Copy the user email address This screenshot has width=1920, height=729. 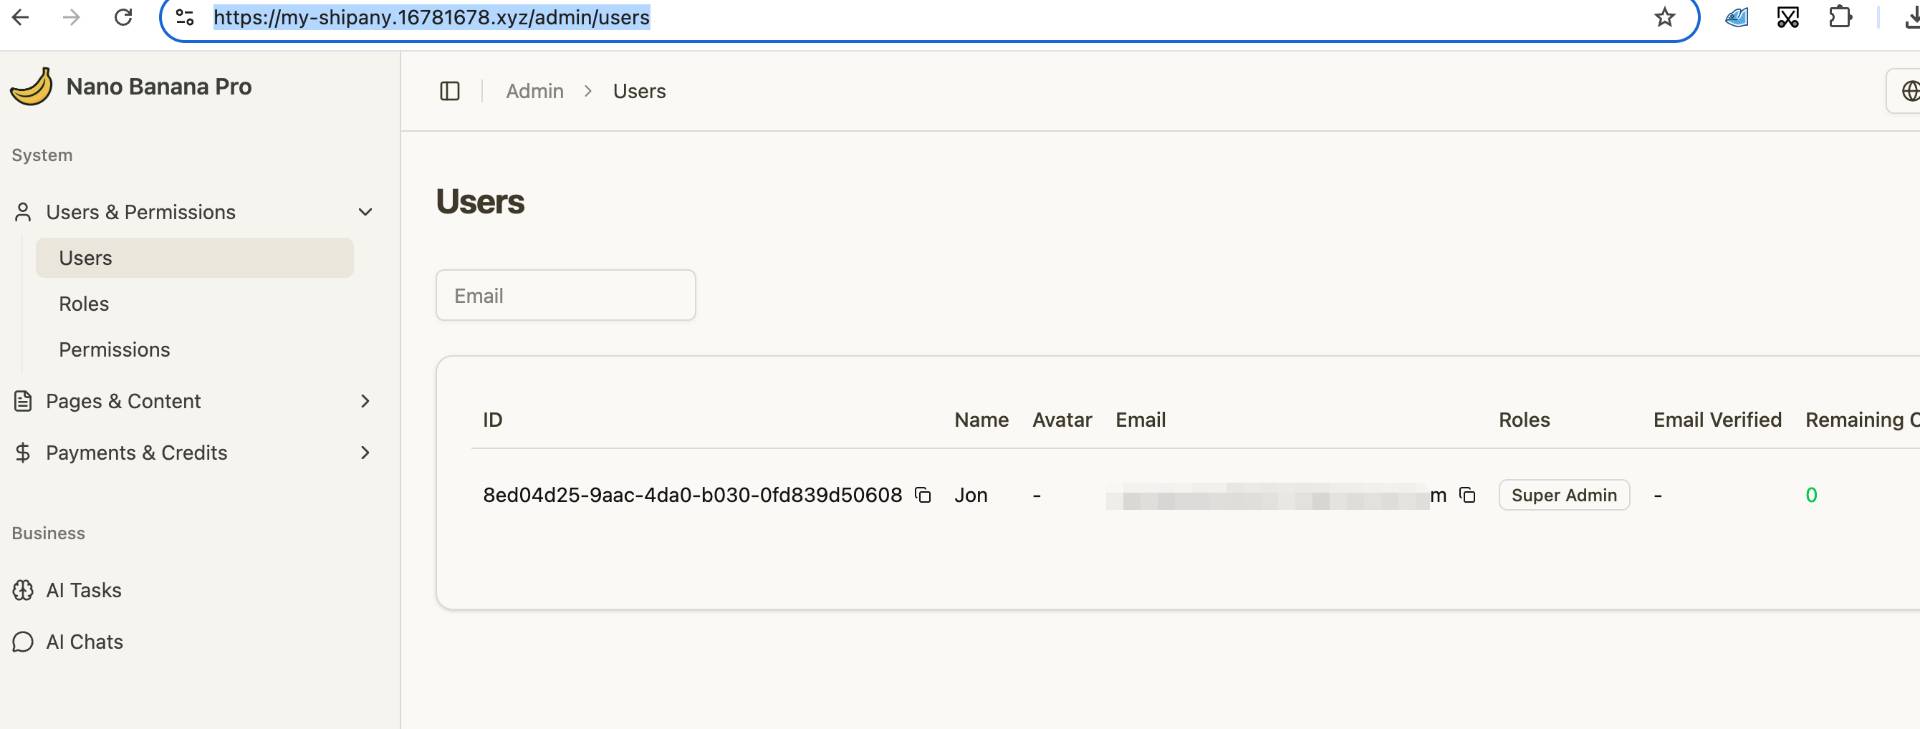pos(1467,495)
